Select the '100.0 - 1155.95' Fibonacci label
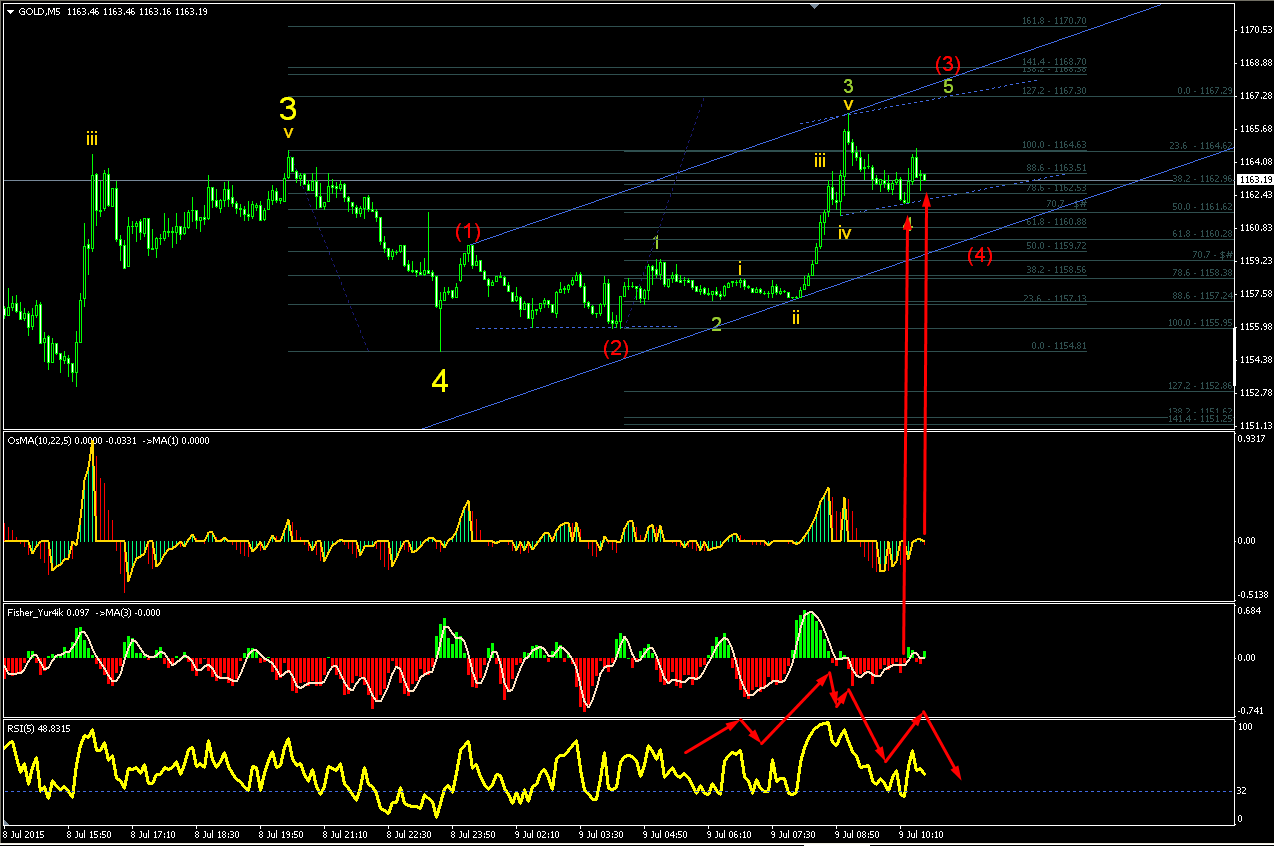This screenshot has height=846, width=1274. [x=1201, y=323]
